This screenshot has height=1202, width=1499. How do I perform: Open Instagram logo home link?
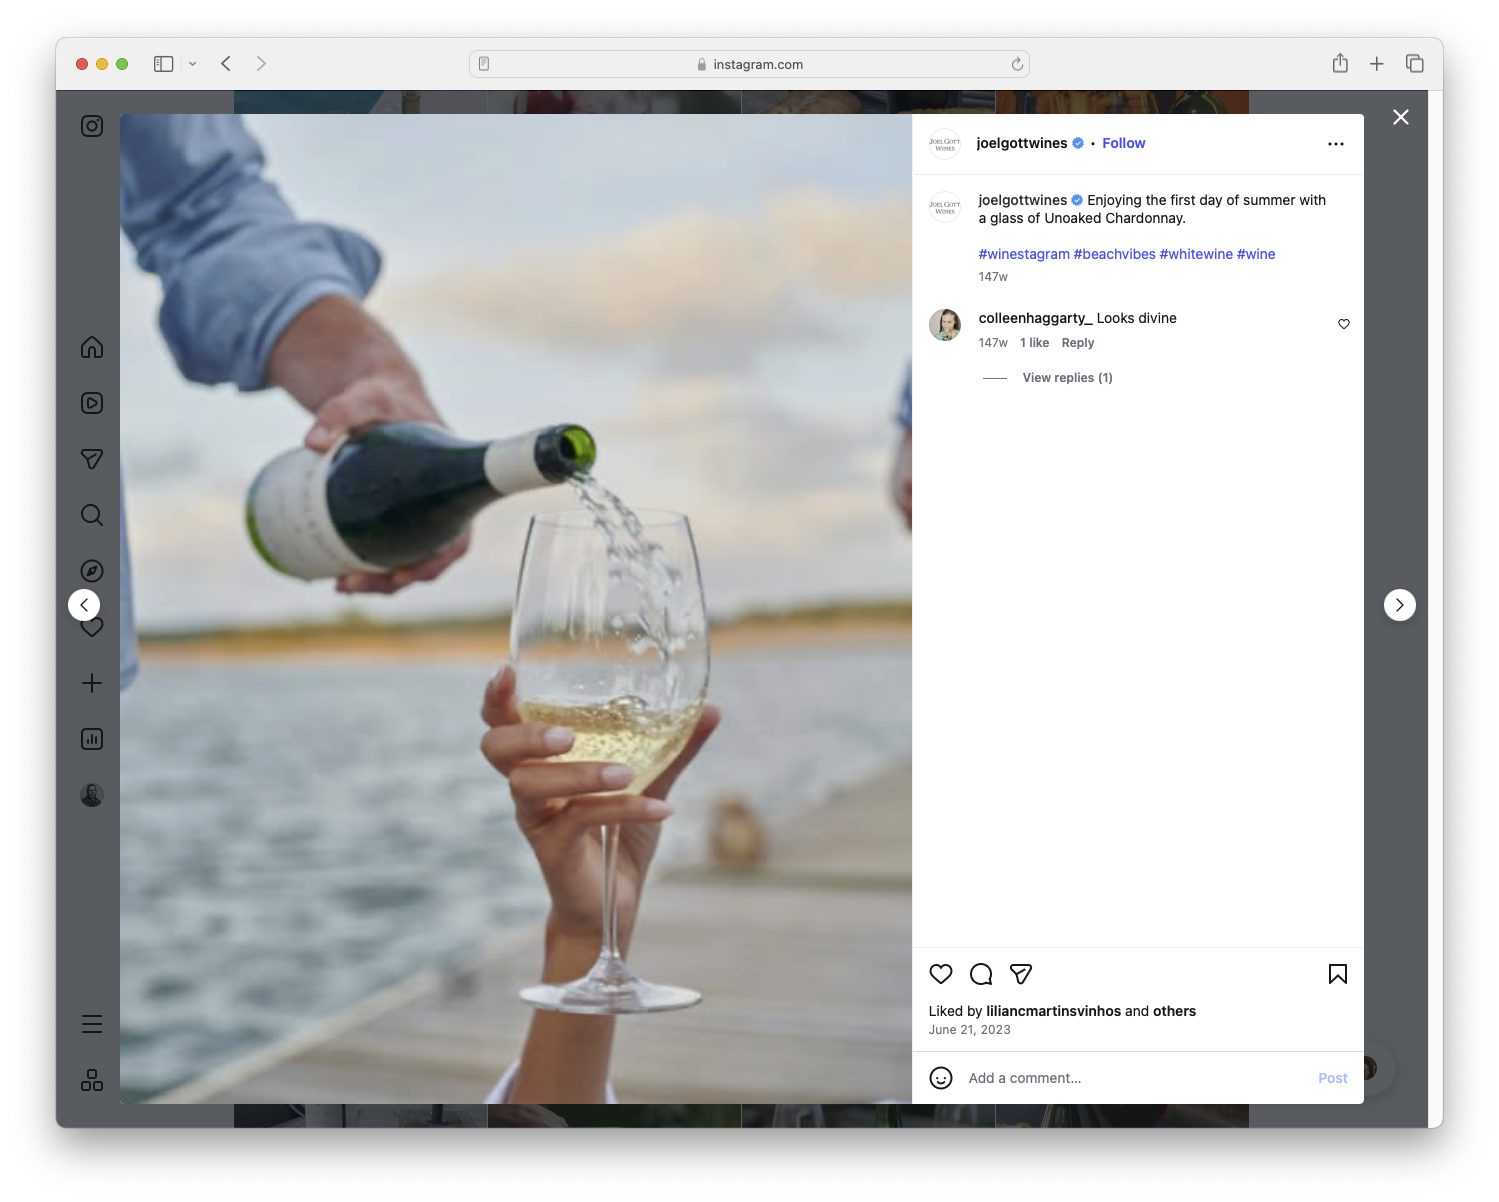(92, 126)
